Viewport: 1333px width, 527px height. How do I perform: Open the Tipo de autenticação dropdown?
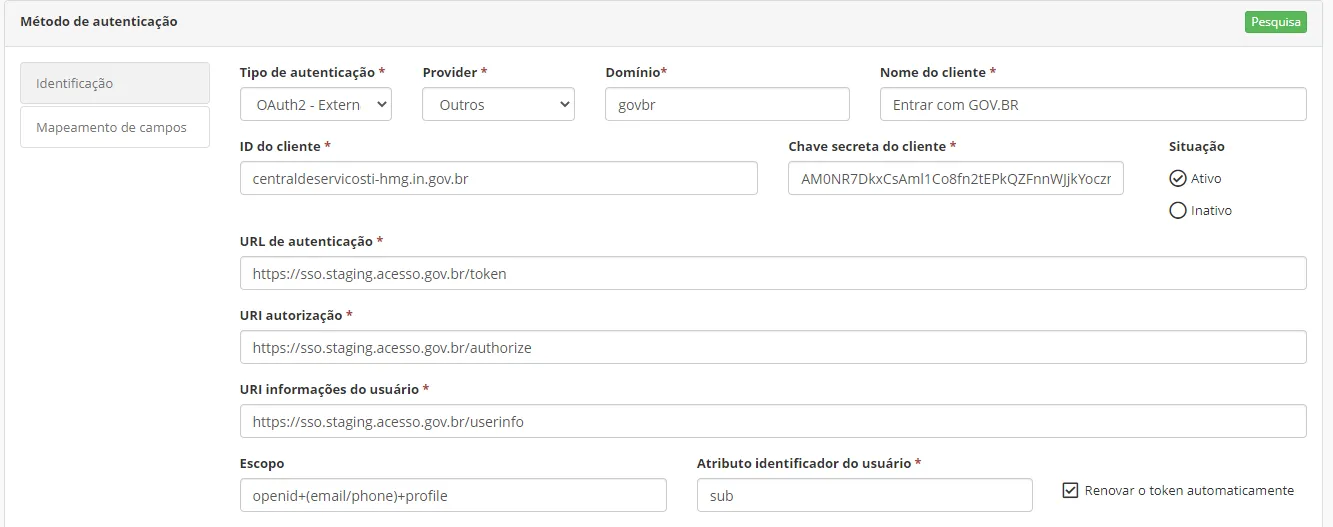(316, 104)
